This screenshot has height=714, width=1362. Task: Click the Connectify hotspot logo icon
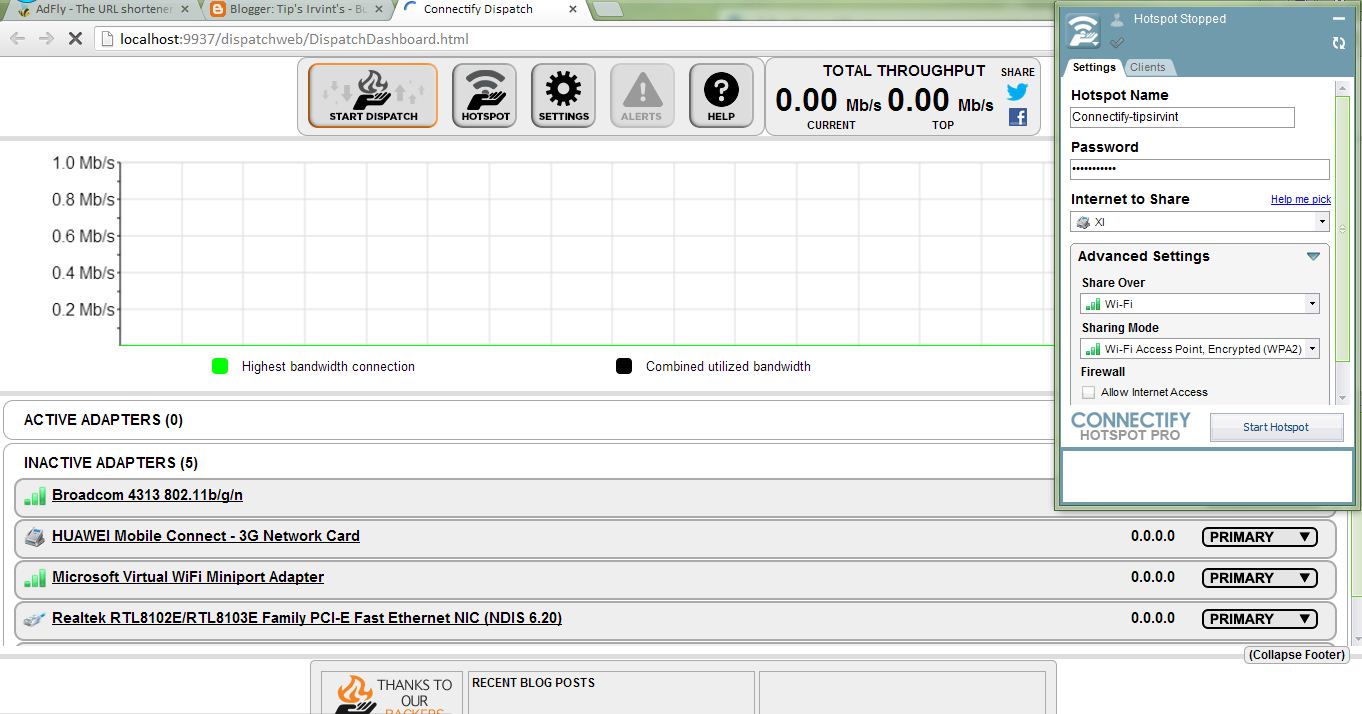[x=1082, y=31]
